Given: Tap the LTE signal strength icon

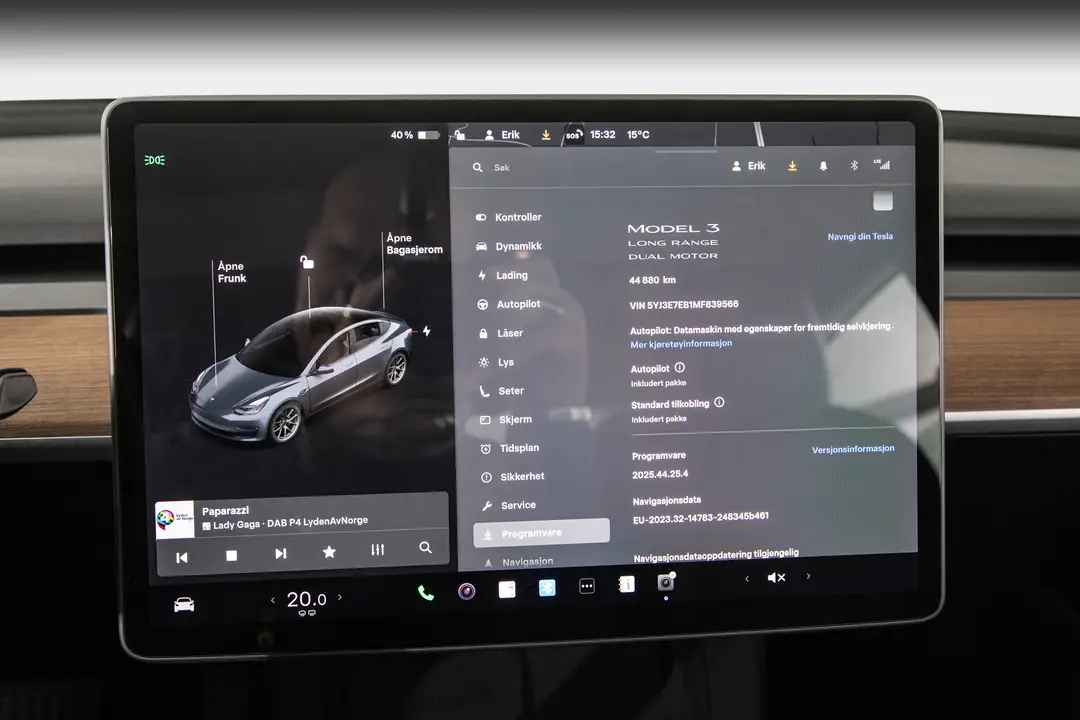Looking at the screenshot, I should pos(882,165).
